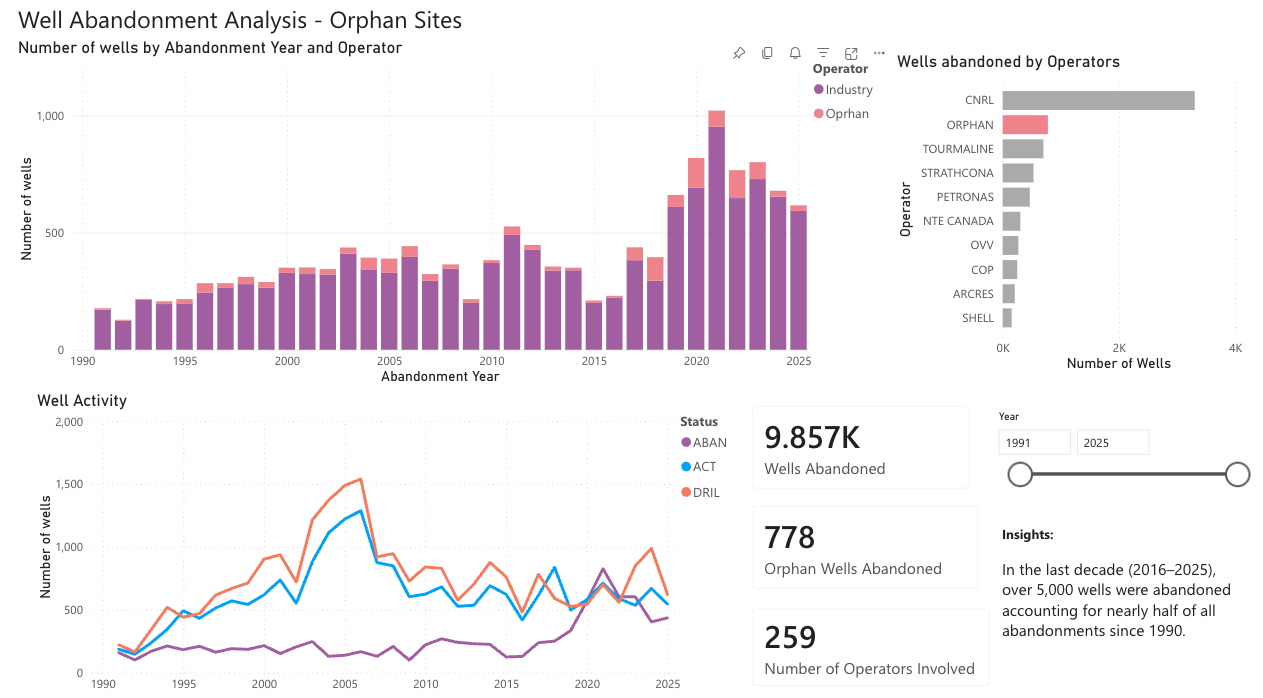The height and width of the screenshot is (698, 1263).
Task: Select the SHELL bar in the Operators chart
Action: (1007, 317)
